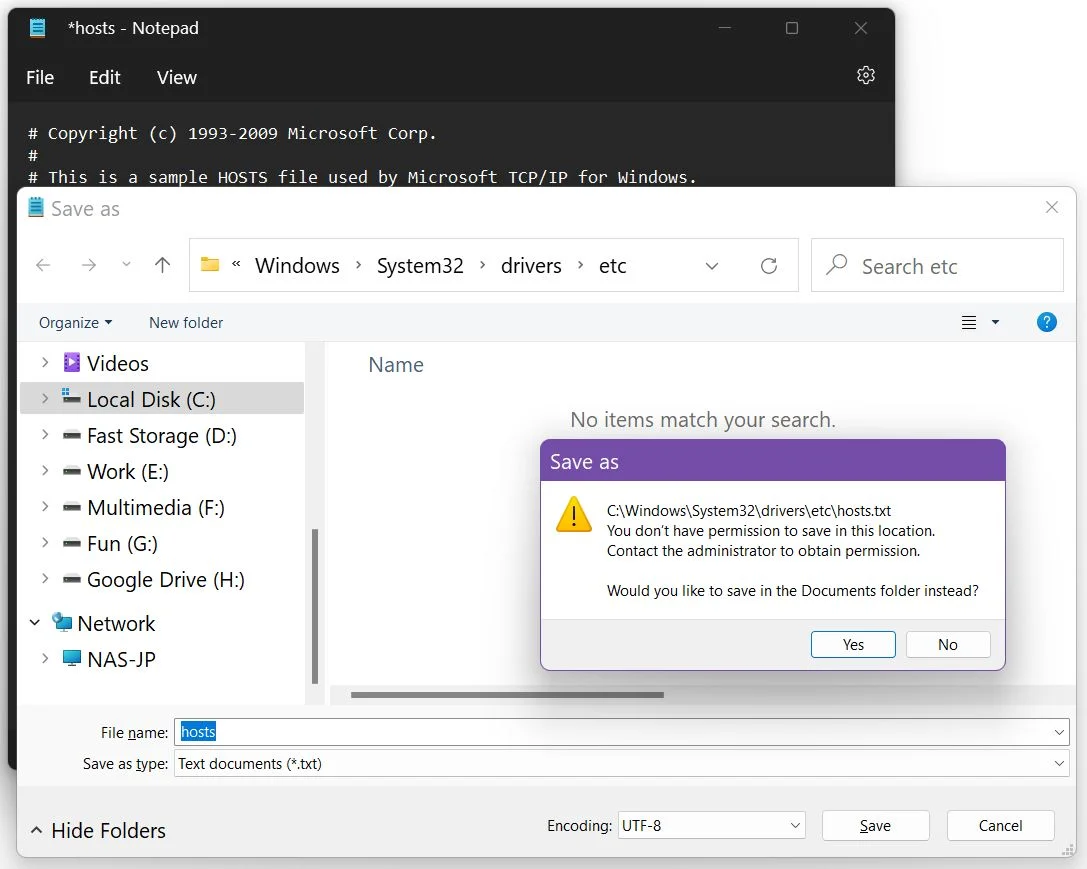Expand the Multimedia (F:) tree node
Screen dimensions: 1087x869
tap(45, 507)
